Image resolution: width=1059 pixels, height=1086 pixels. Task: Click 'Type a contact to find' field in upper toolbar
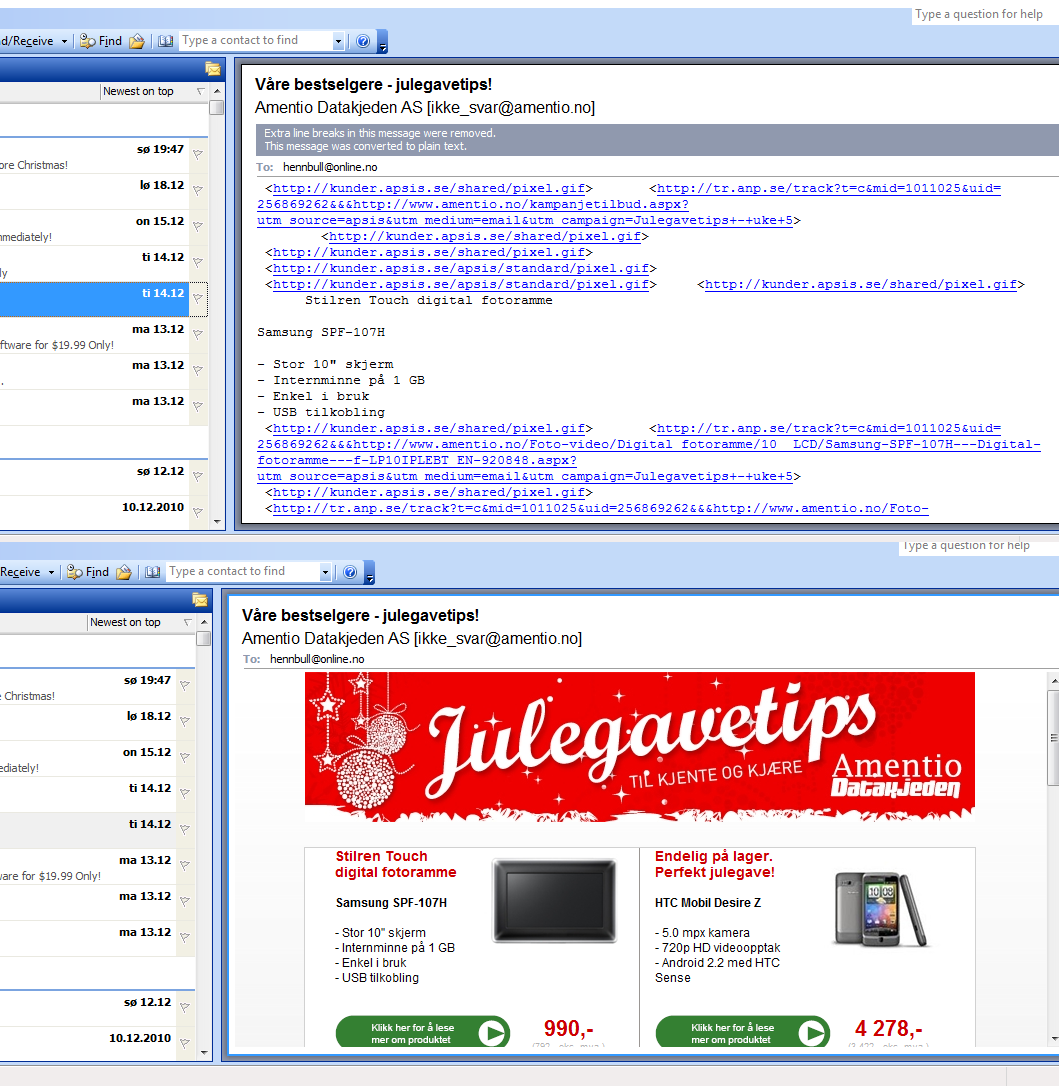[256, 41]
